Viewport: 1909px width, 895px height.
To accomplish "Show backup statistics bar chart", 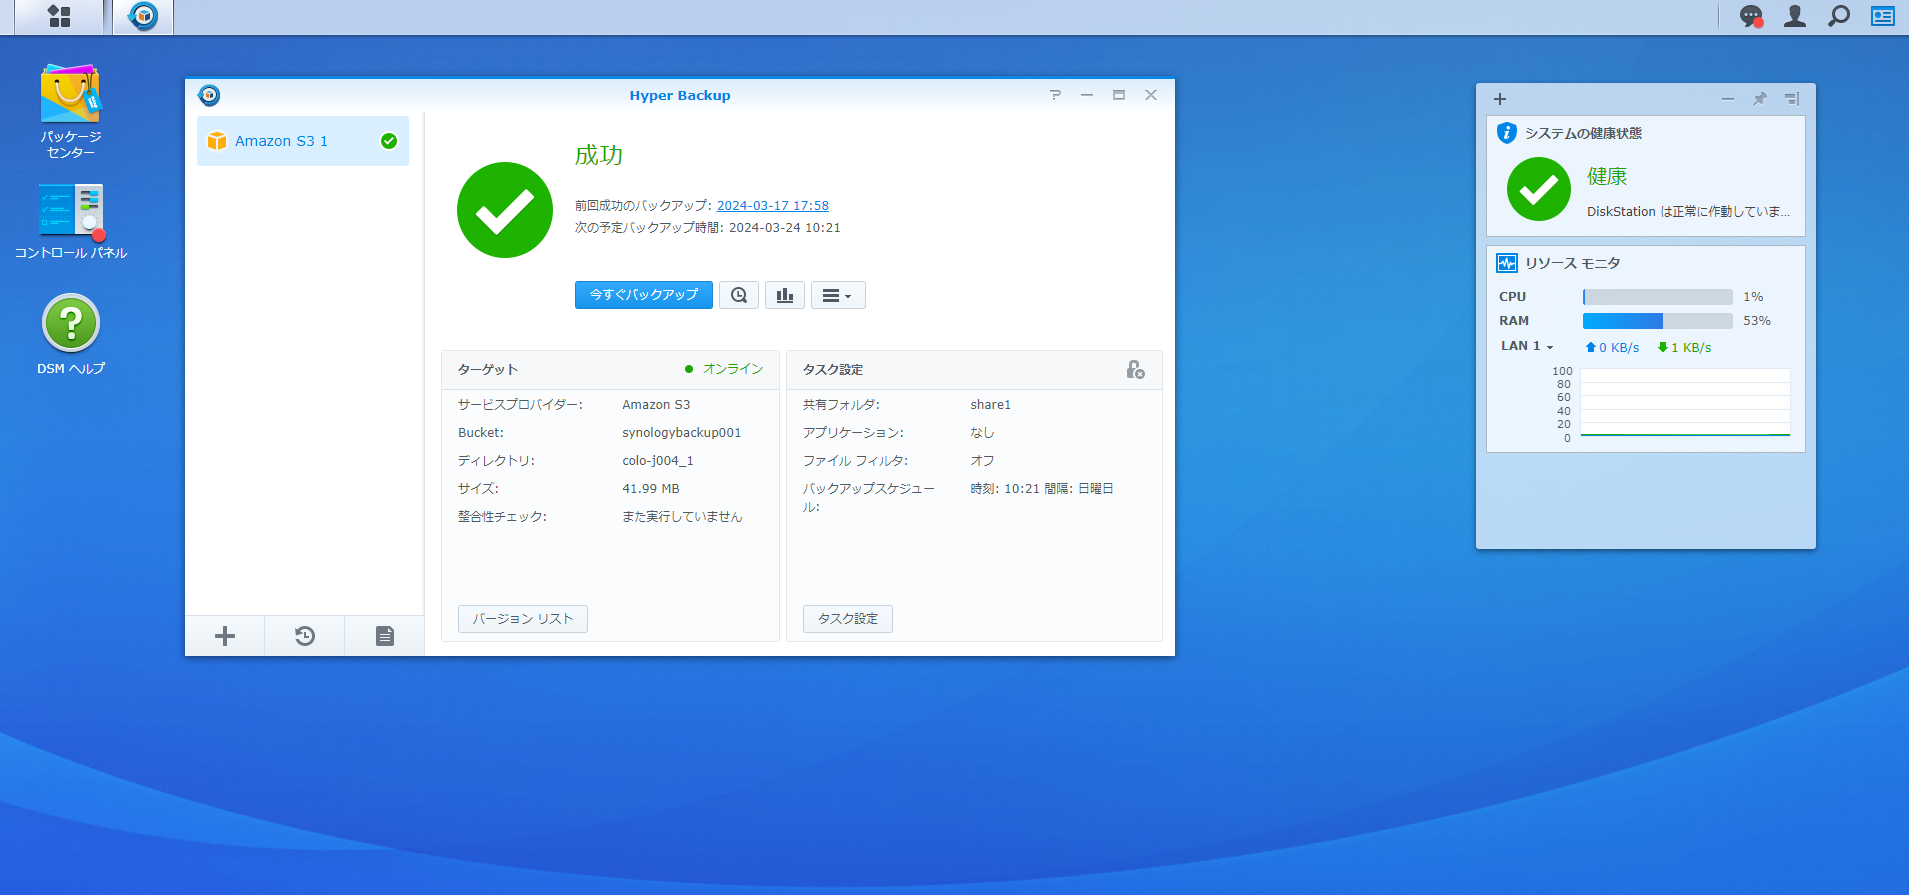I will tap(785, 295).
